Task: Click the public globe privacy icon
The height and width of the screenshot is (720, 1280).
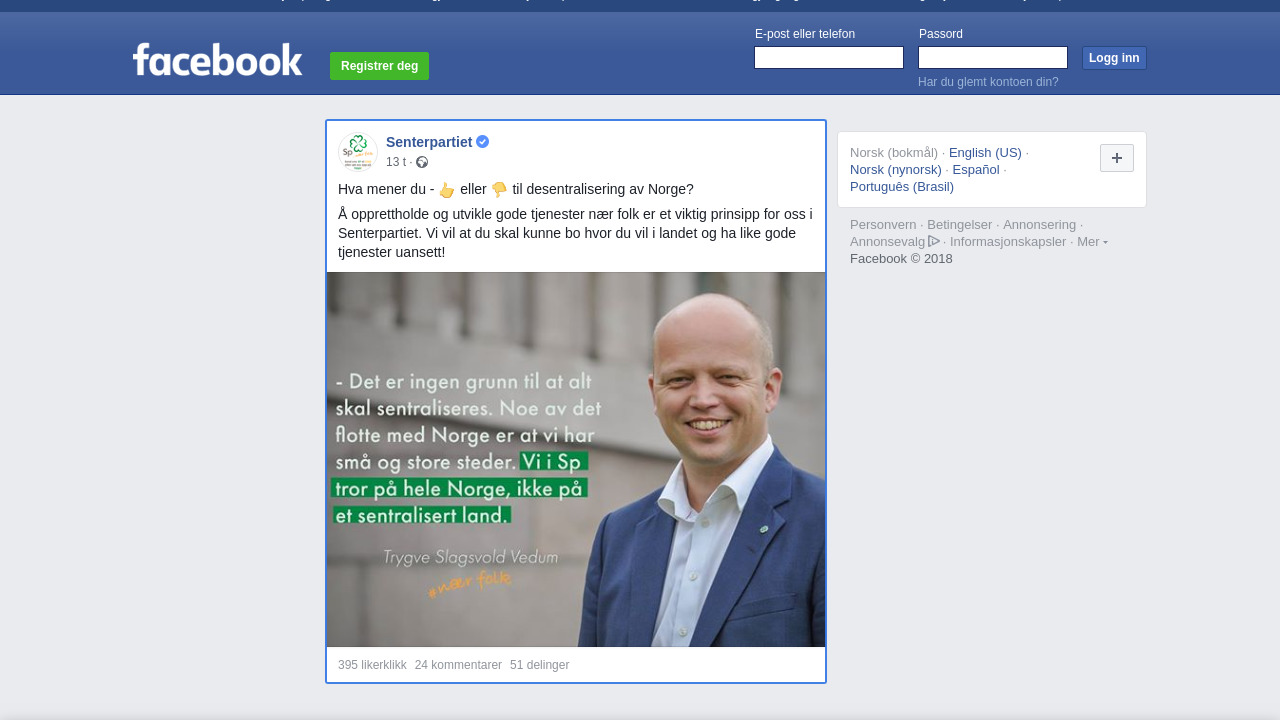Action: click(x=422, y=162)
